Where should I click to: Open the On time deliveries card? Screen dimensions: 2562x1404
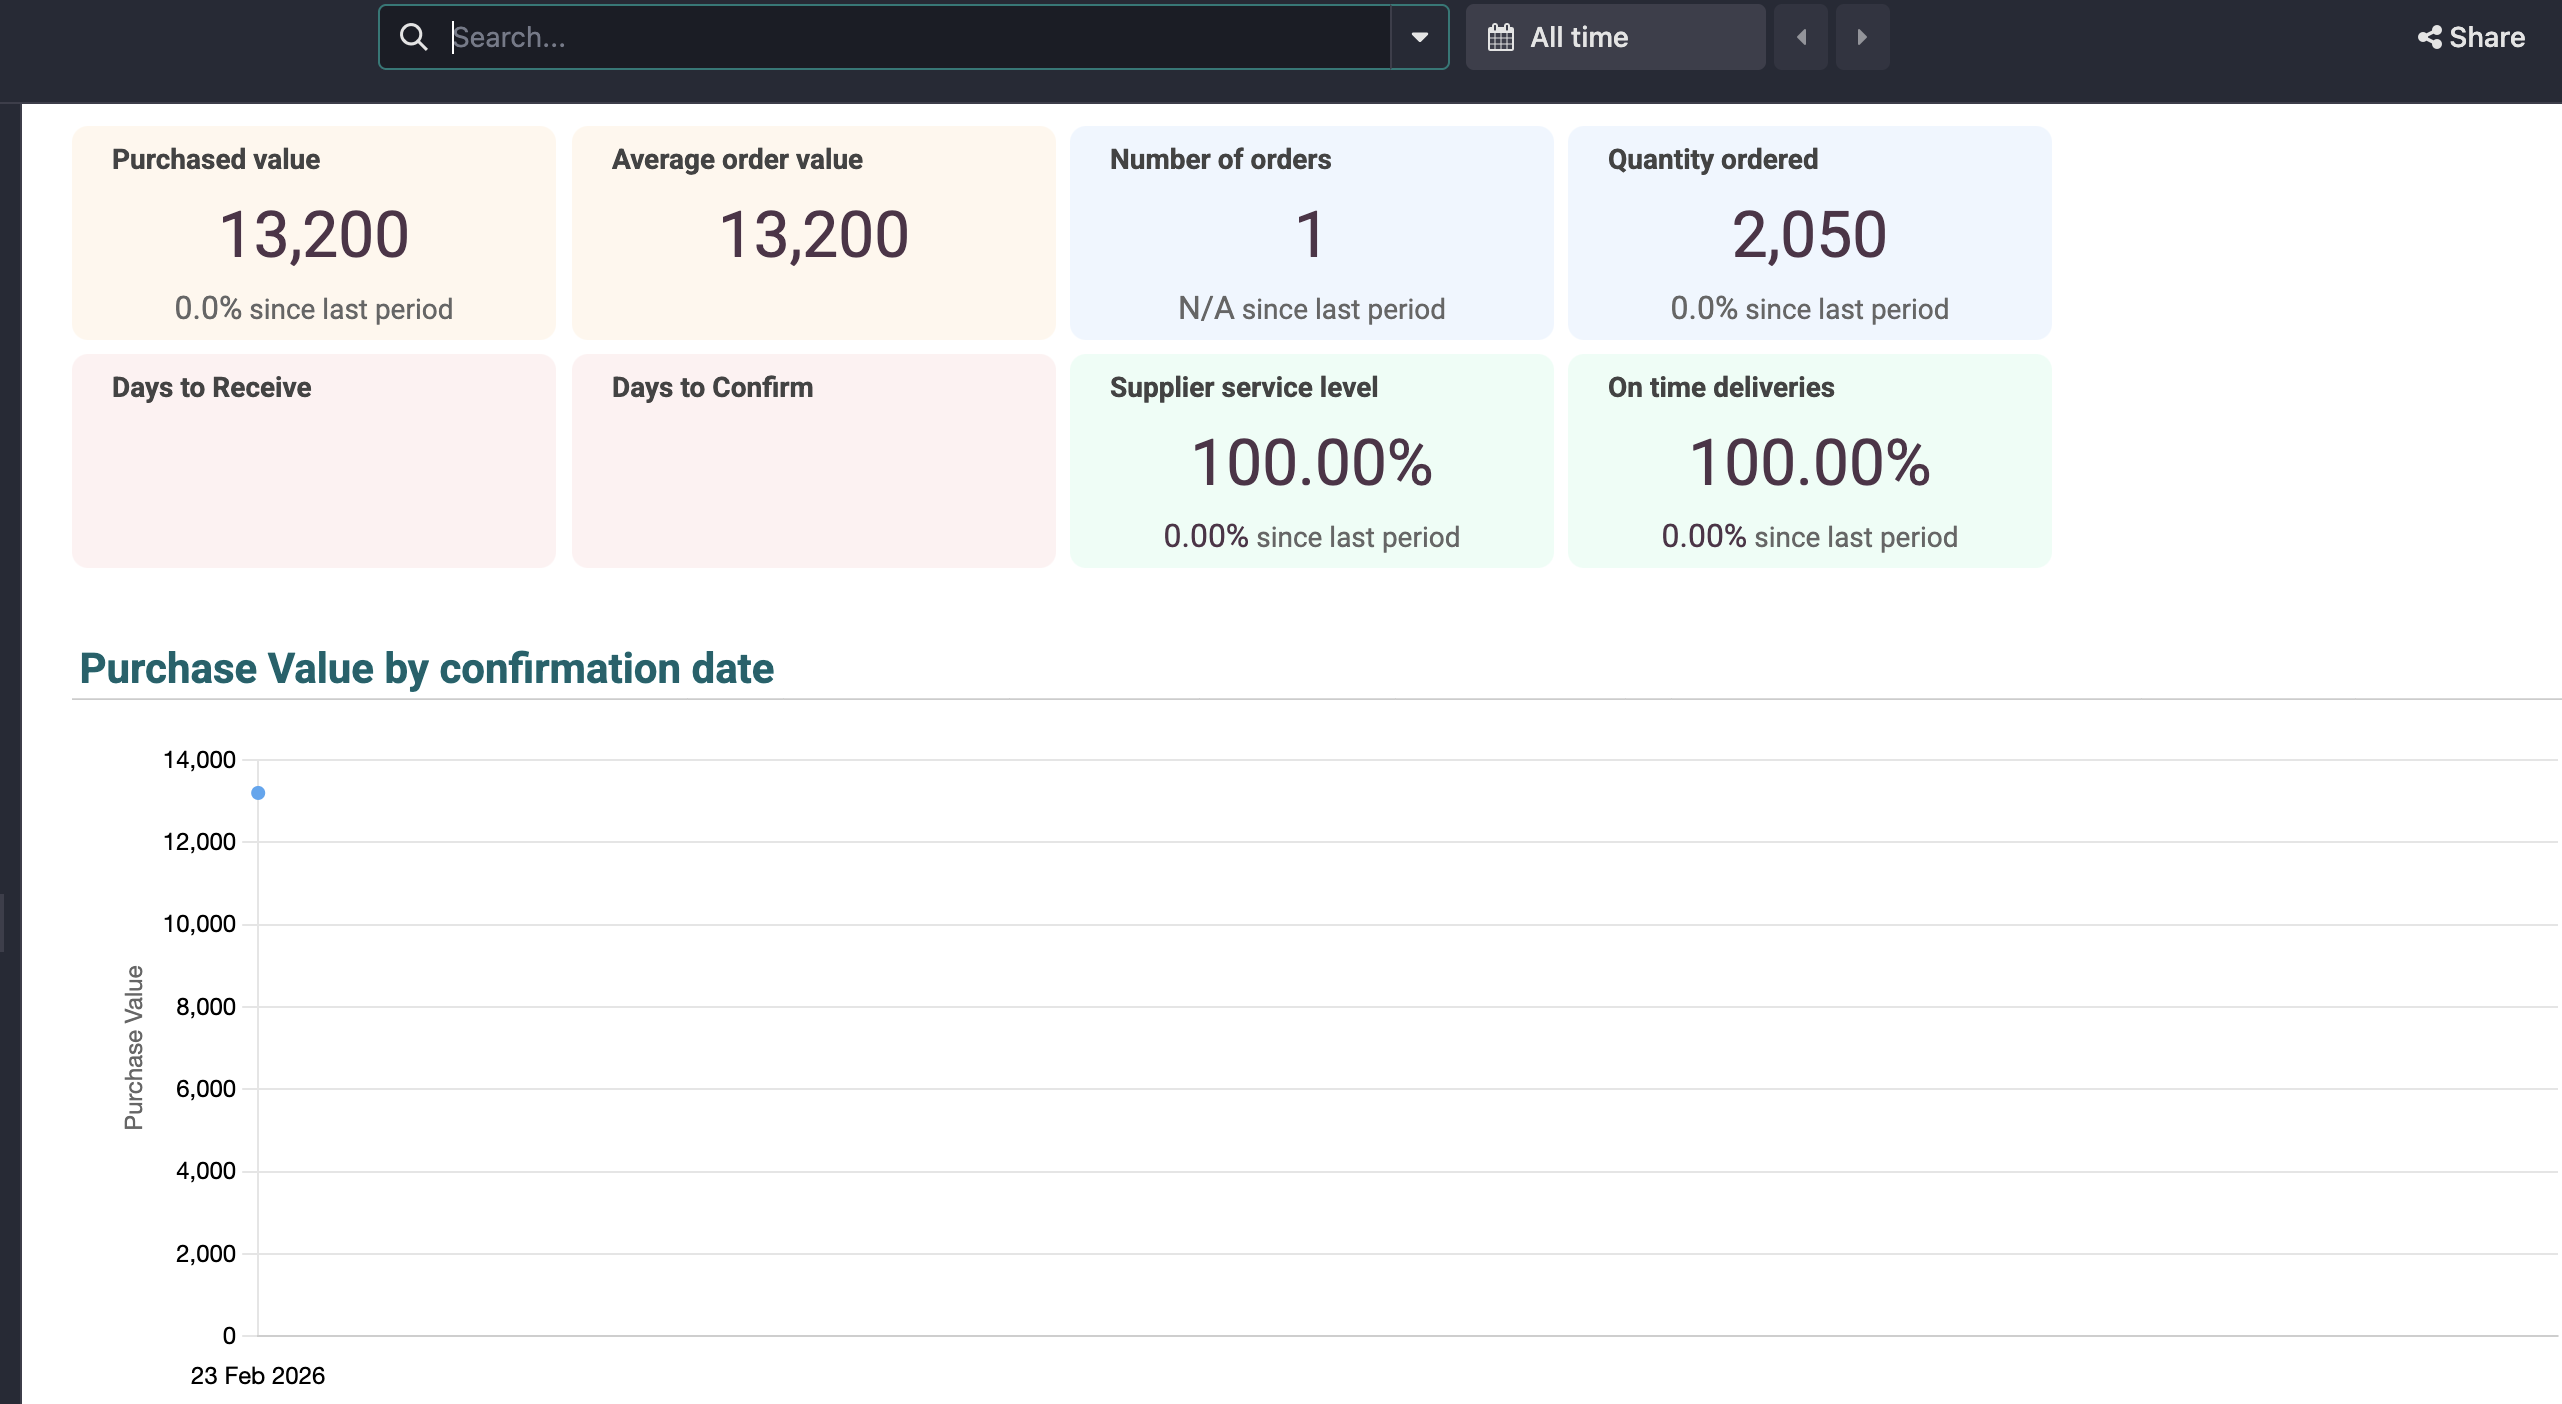point(1810,461)
